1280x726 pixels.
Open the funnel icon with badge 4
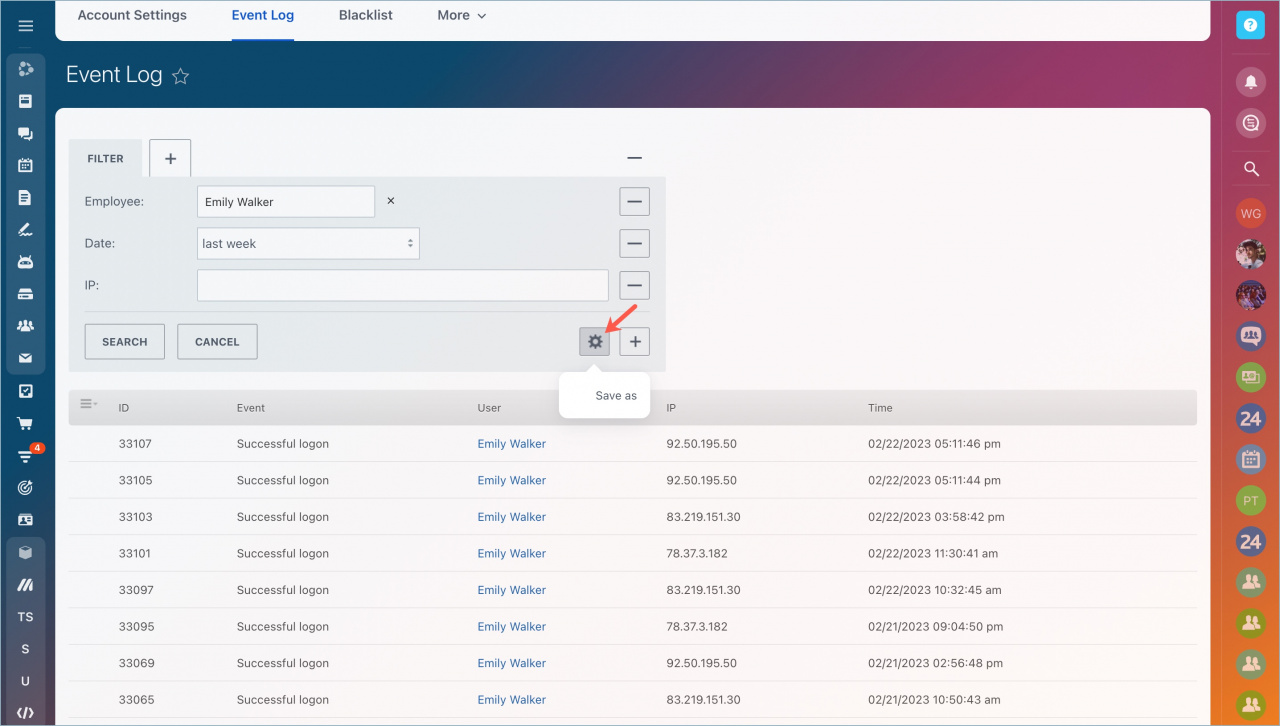[26, 456]
